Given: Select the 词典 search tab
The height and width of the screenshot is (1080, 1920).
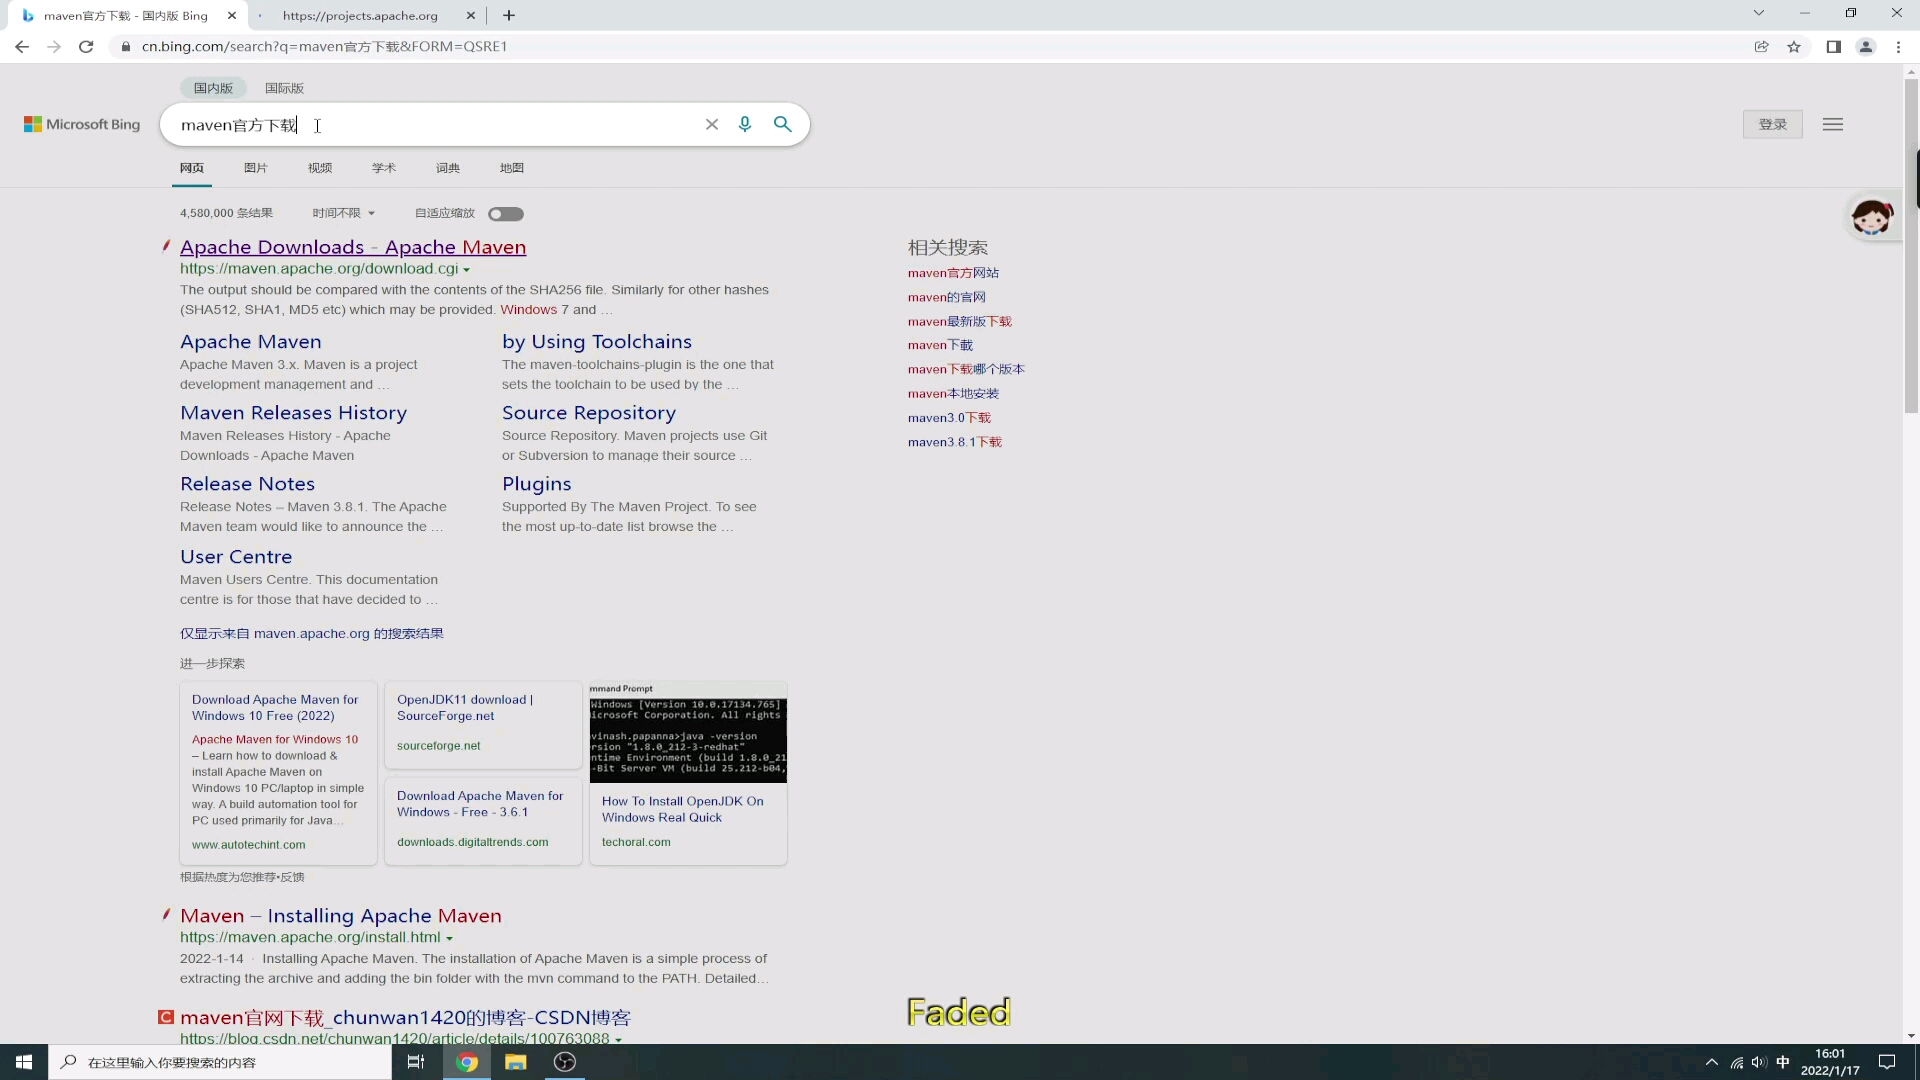Looking at the screenshot, I should pyautogui.click(x=448, y=168).
